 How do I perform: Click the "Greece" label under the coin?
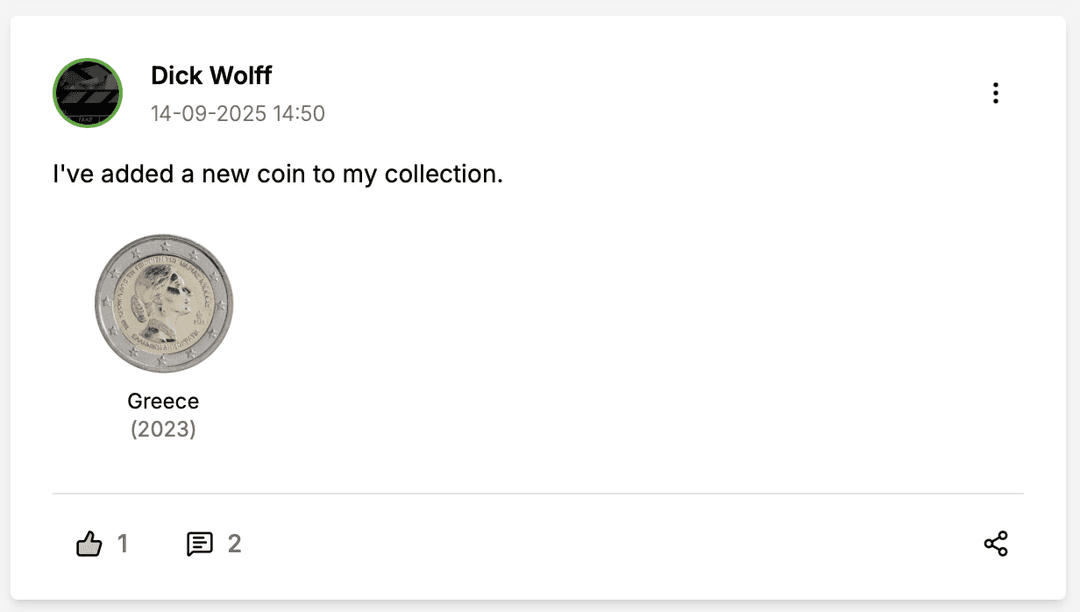pyautogui.click(x=163, y=401)
